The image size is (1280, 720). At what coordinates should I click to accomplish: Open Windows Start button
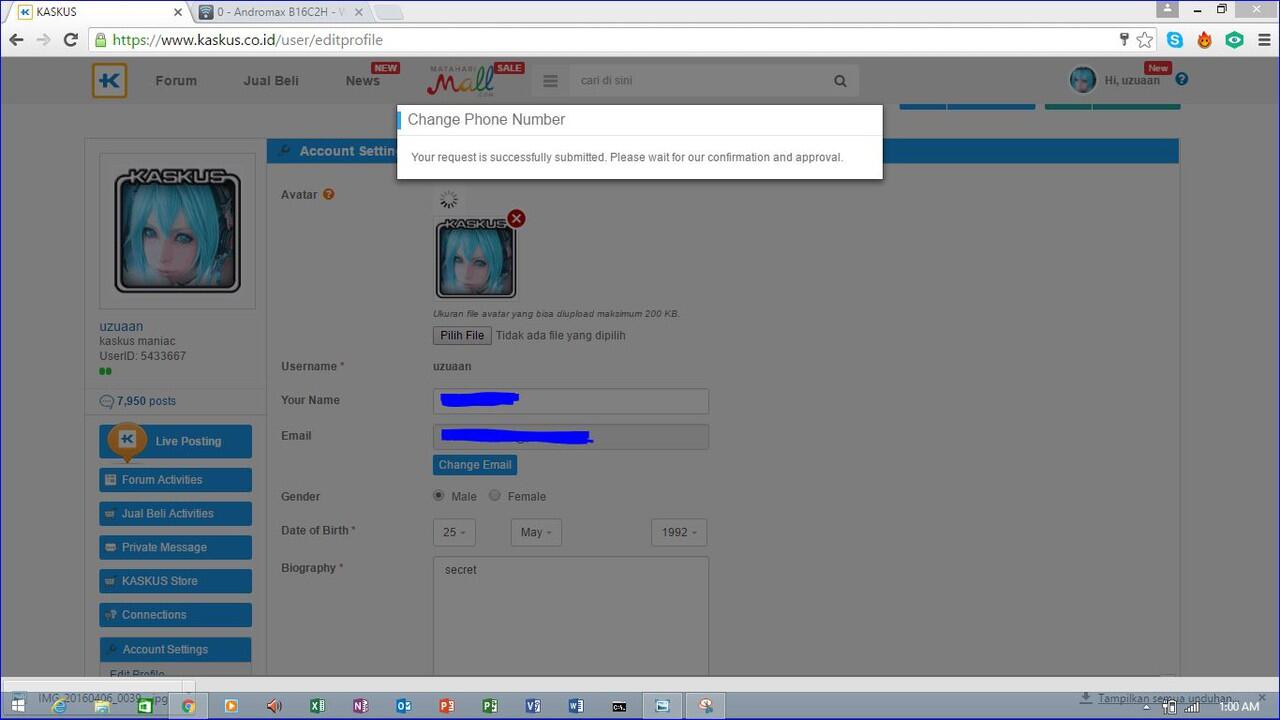tap(17, 705)
